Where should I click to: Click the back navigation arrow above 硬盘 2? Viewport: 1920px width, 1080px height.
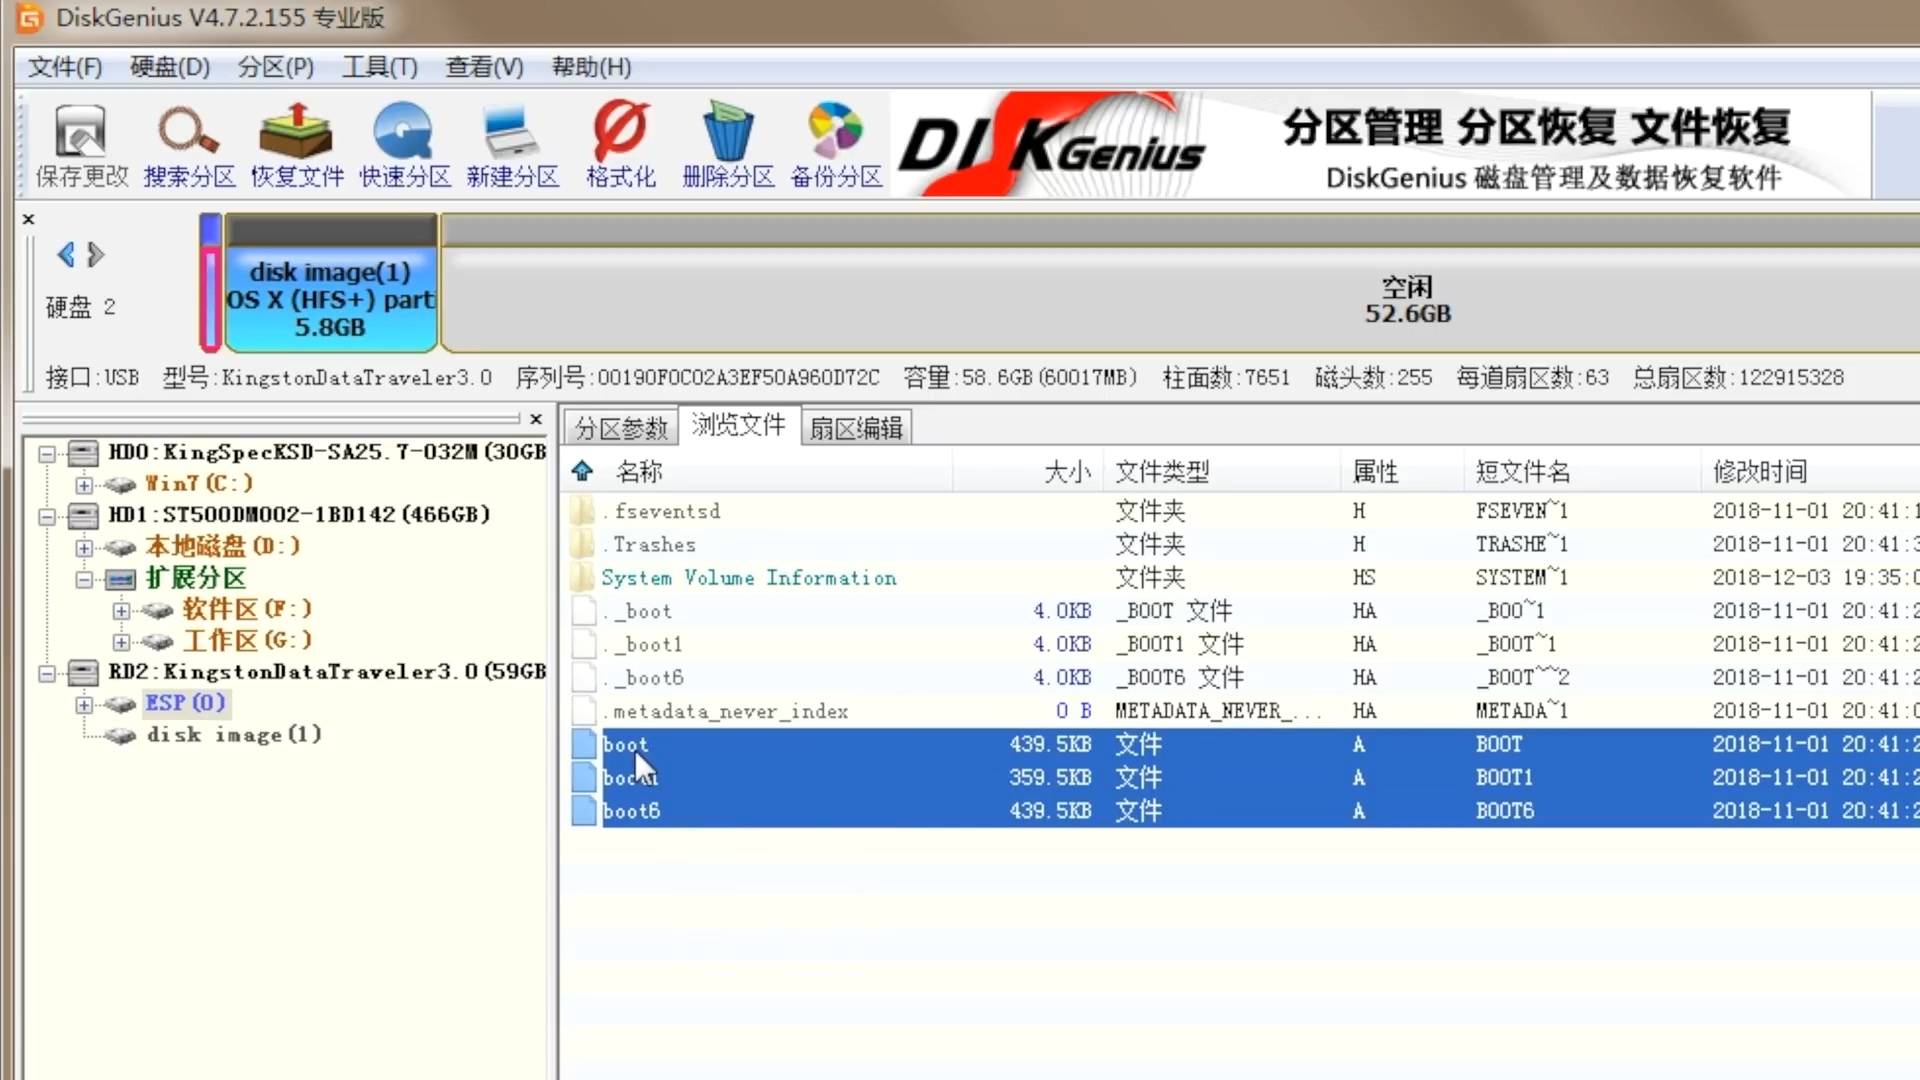(65, 255)
